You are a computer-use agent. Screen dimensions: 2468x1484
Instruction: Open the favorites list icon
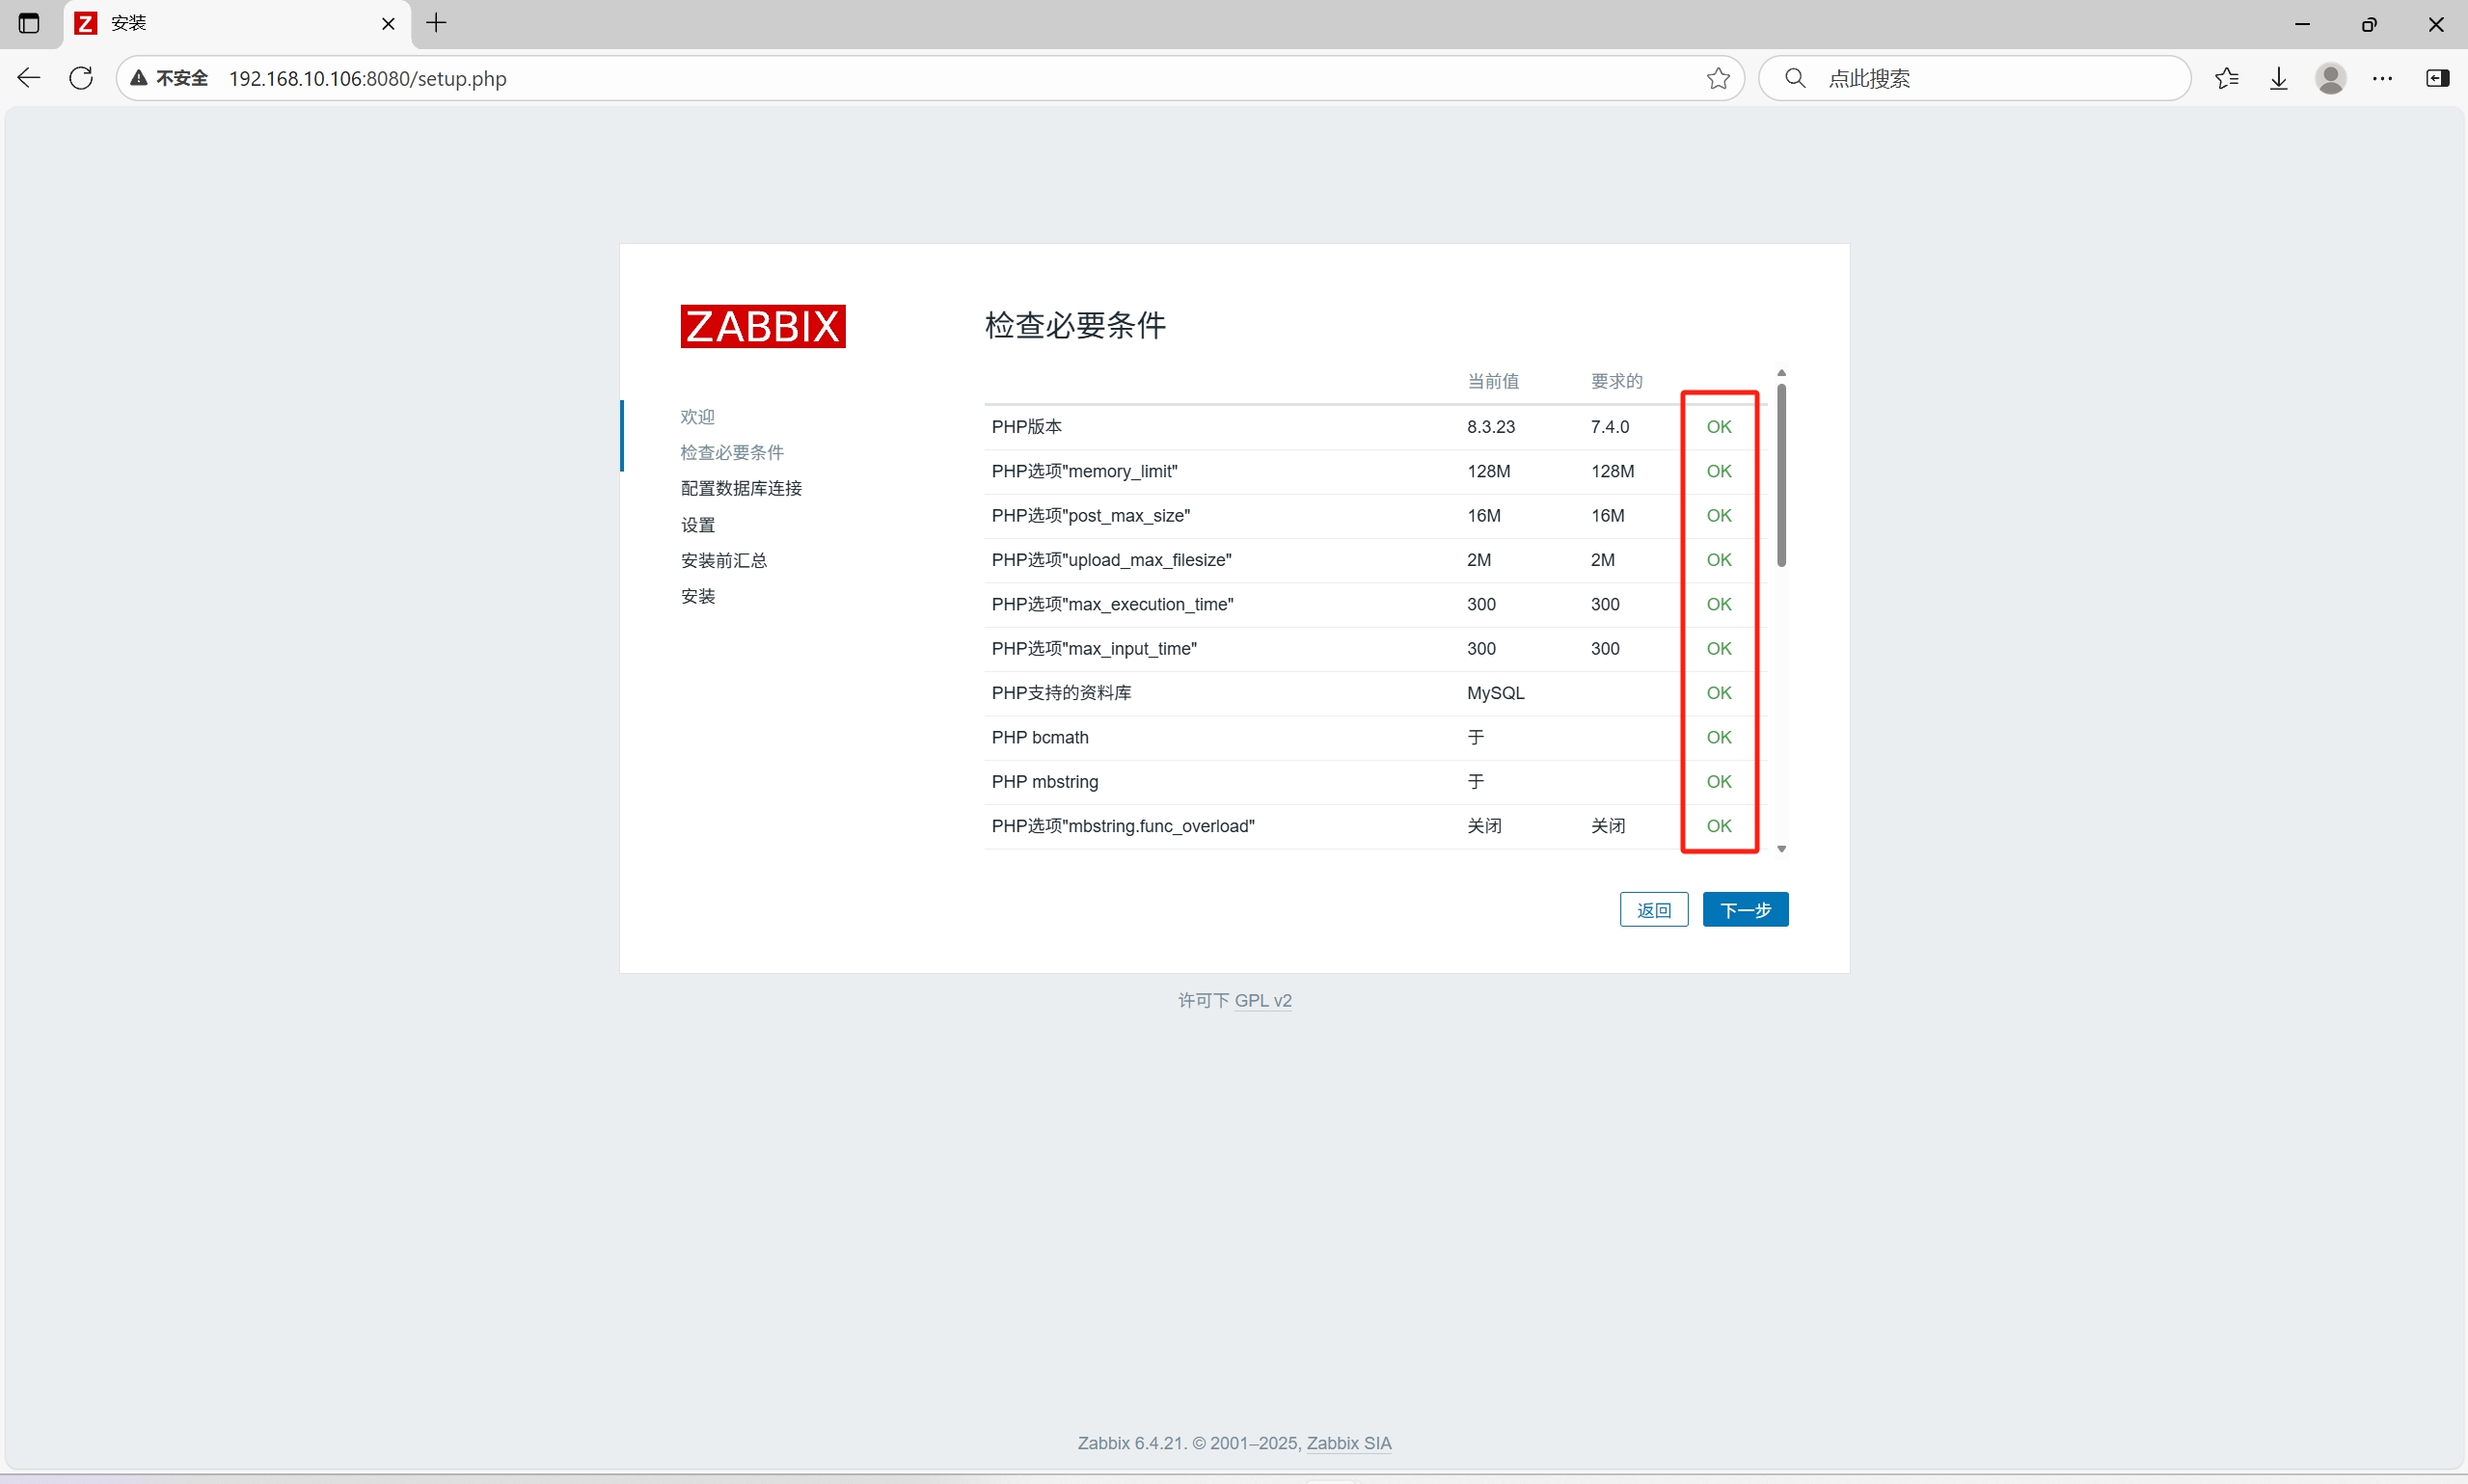pyautogui.click(x=2226, y=78)
